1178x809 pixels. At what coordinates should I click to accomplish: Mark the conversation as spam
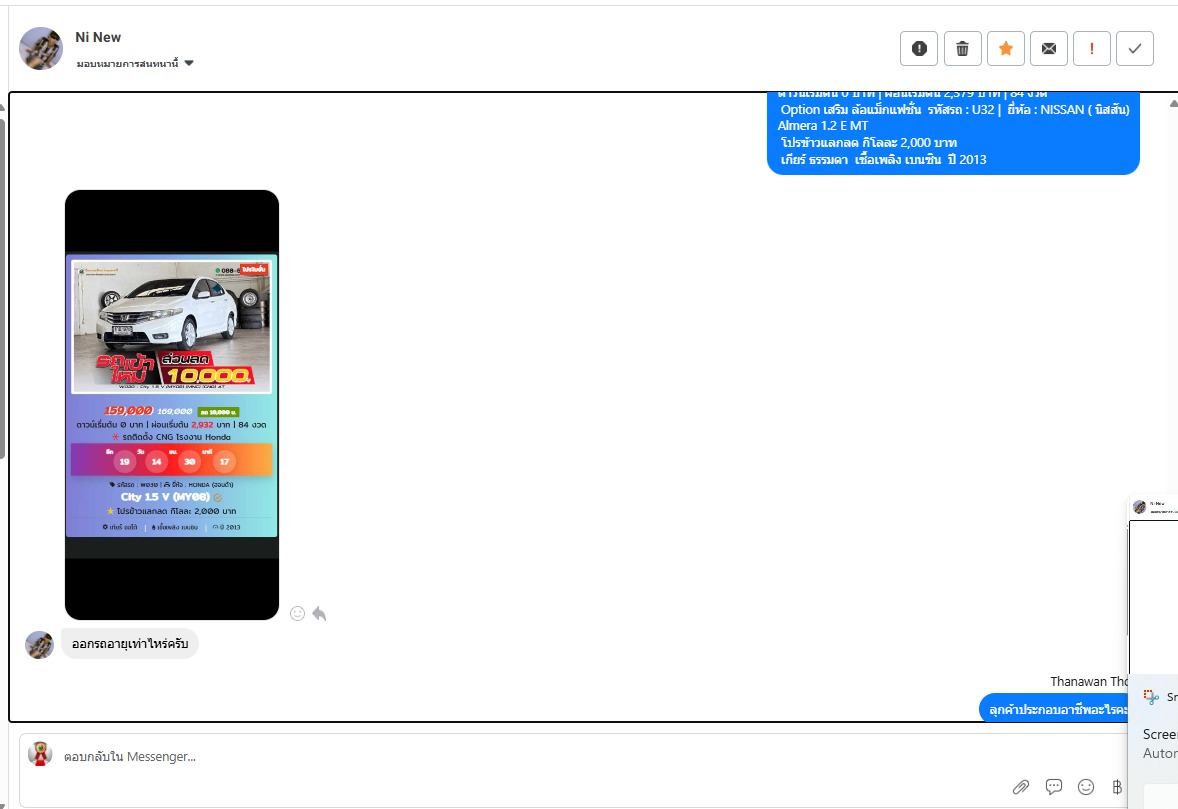(919, 49)
